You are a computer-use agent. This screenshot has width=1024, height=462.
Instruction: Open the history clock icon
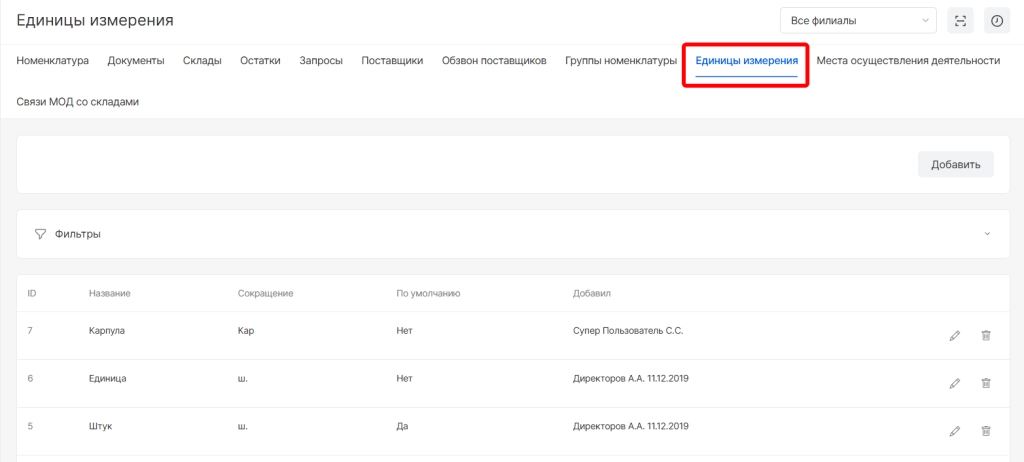(996, 20)
